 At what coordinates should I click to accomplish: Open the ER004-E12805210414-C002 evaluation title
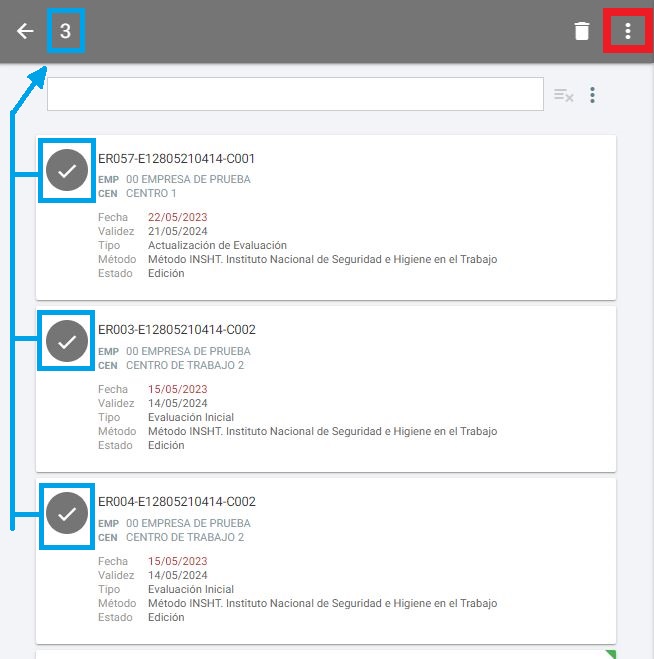click(177, 502)
